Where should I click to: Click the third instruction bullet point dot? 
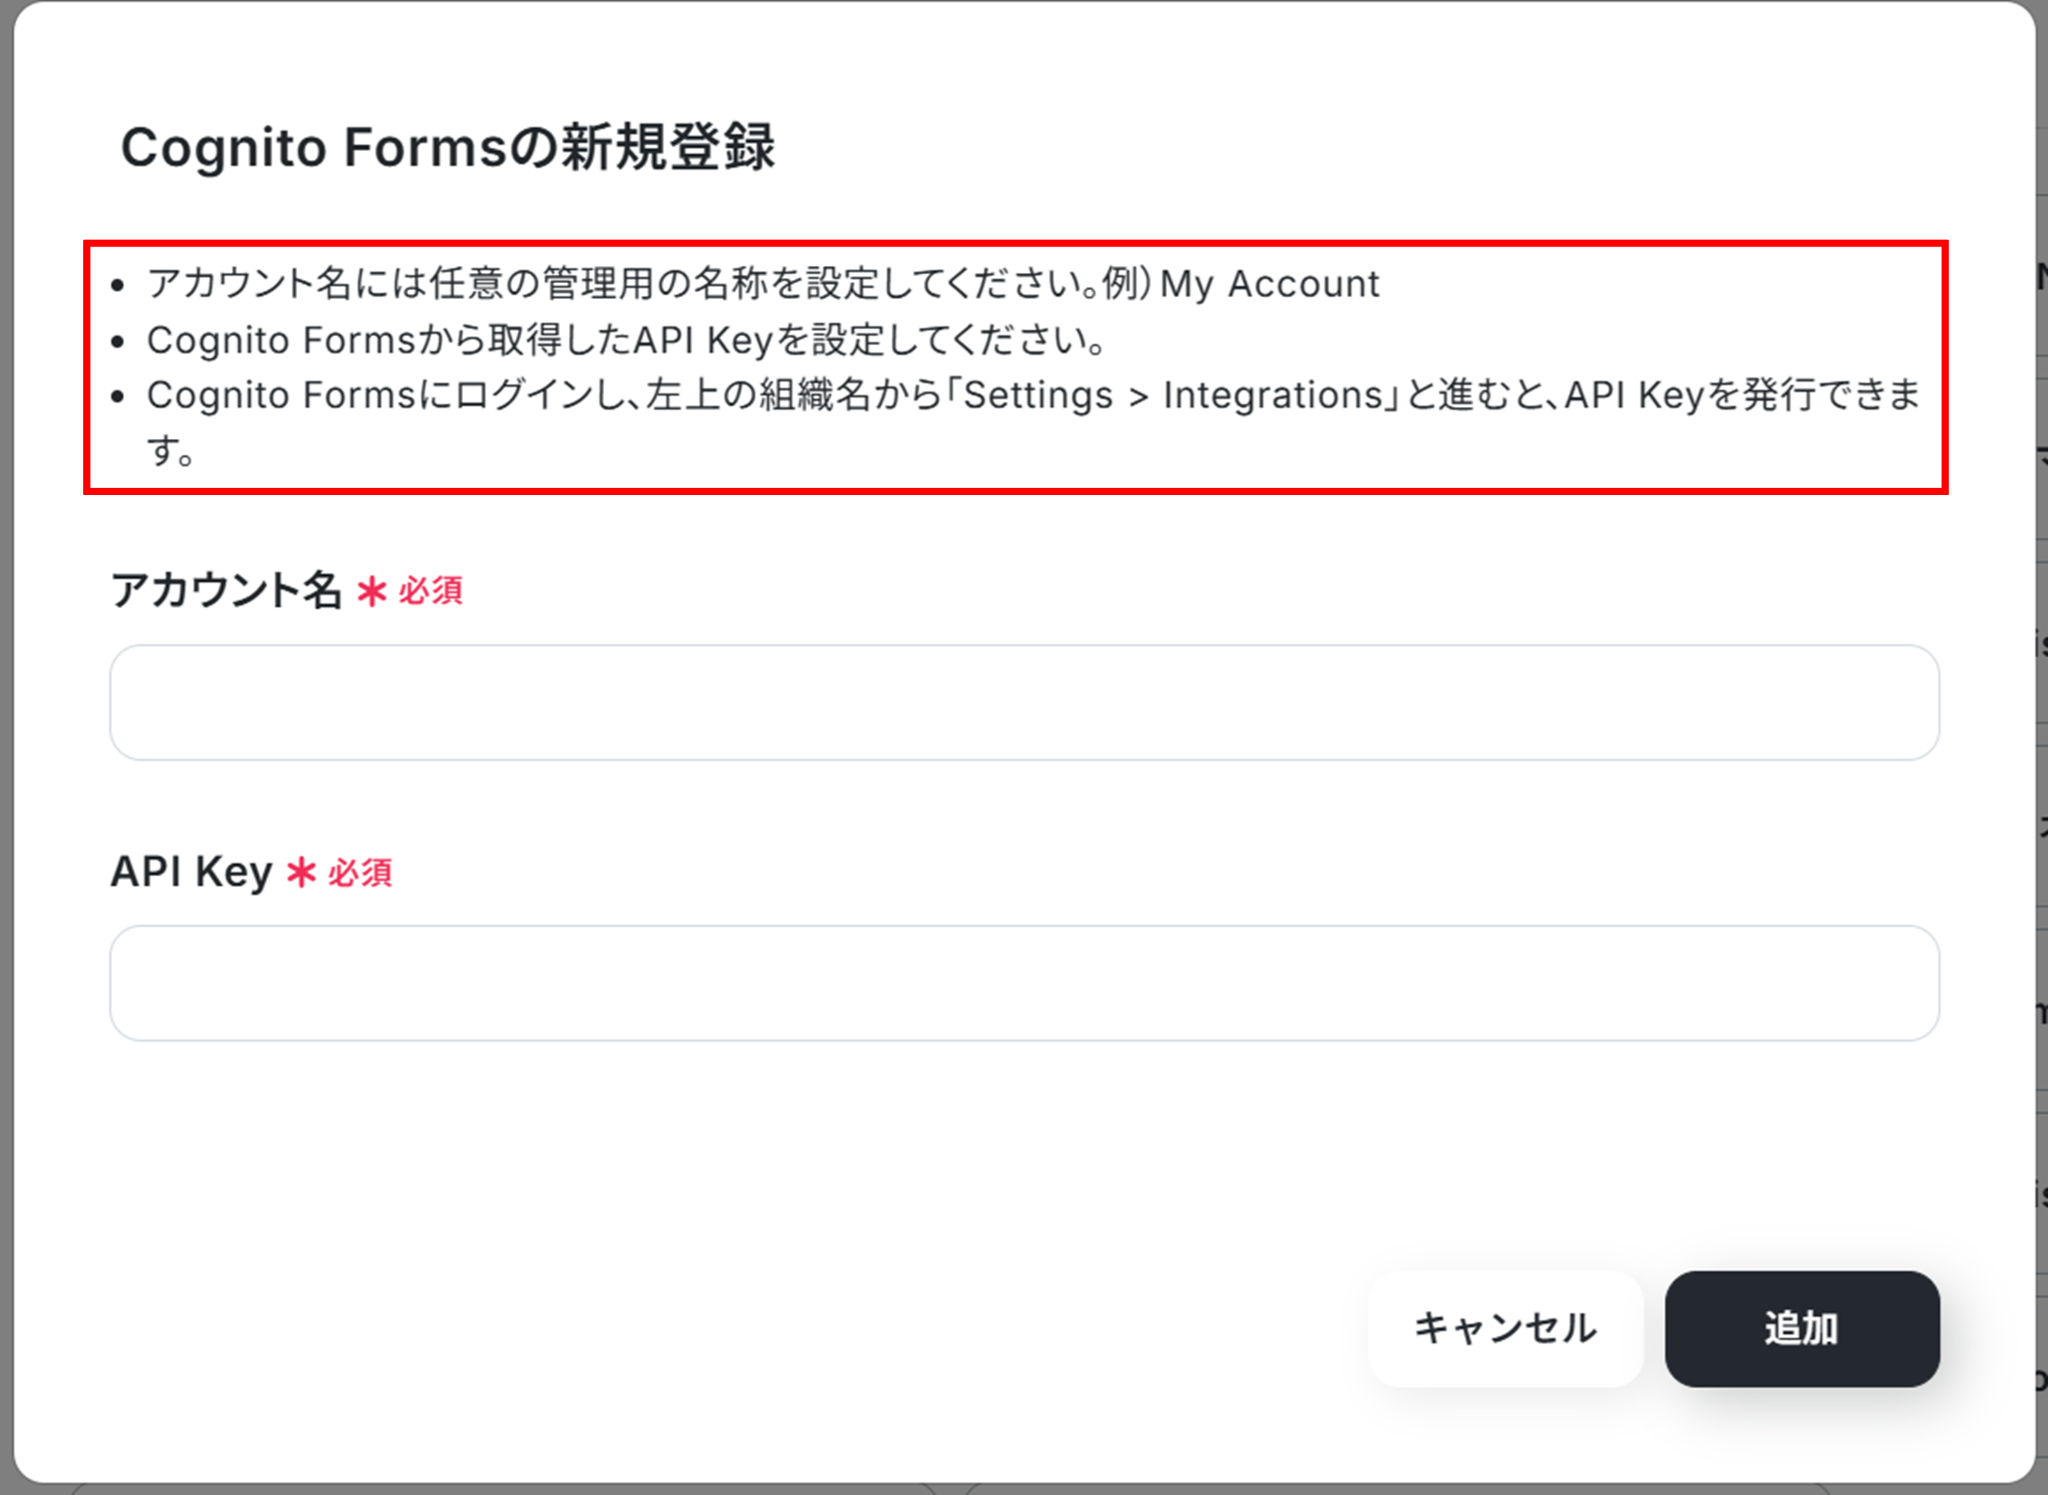118,397
